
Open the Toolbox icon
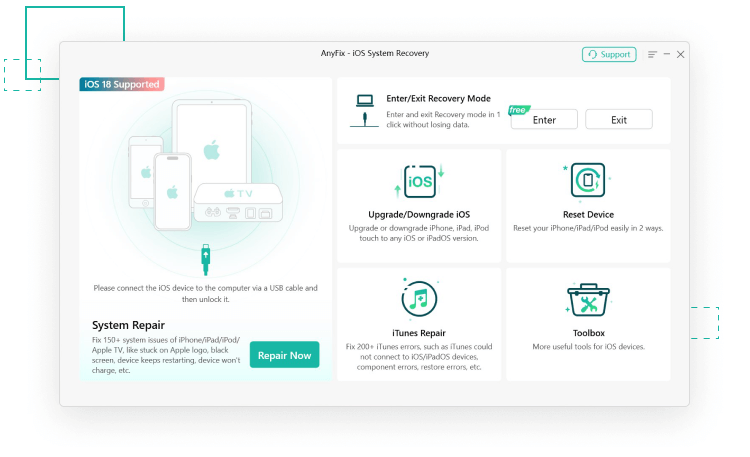(x=588, y=300)
